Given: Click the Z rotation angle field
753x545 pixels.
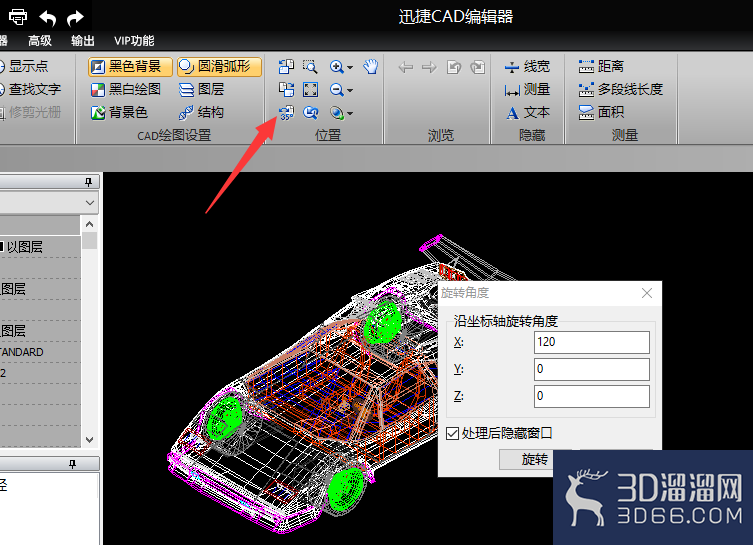Looking at the screenshot, I should tap(592, 396).
